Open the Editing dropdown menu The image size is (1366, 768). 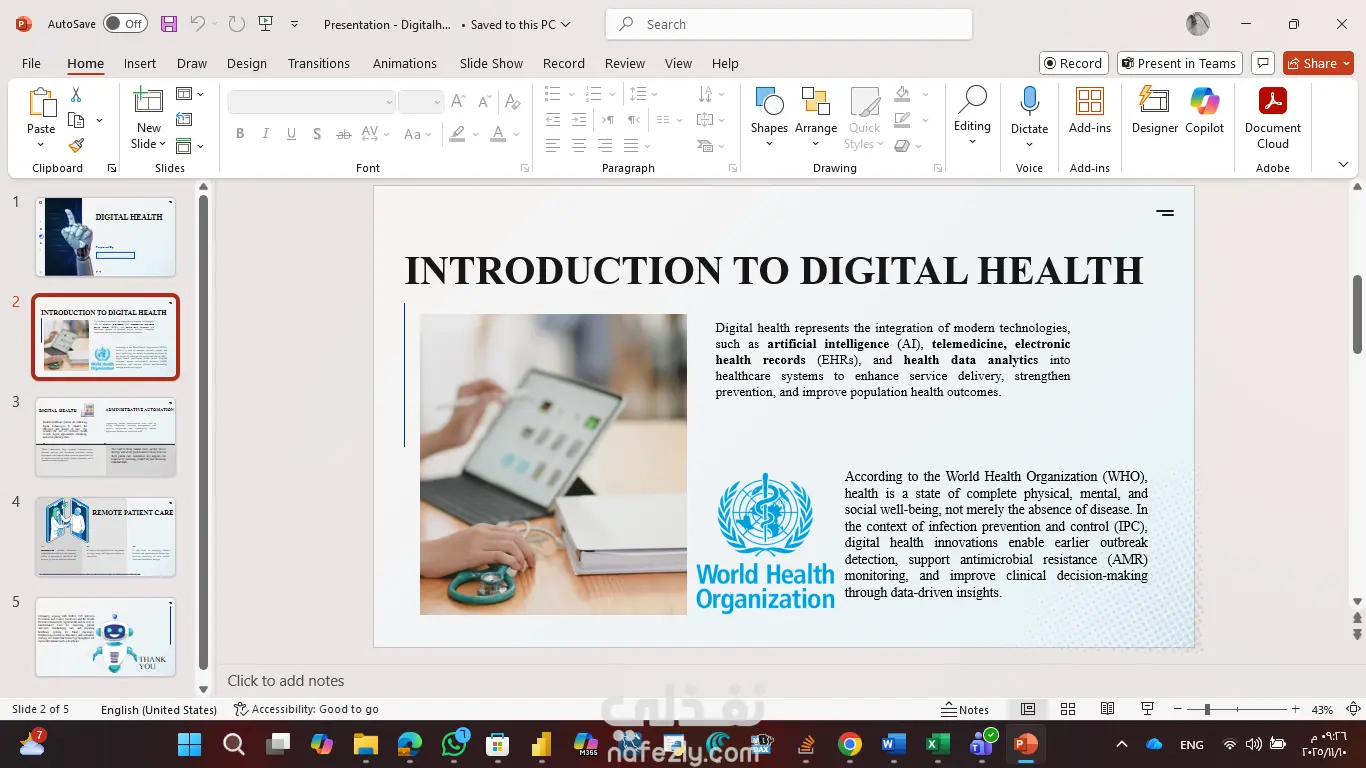[x=971, y=115]
